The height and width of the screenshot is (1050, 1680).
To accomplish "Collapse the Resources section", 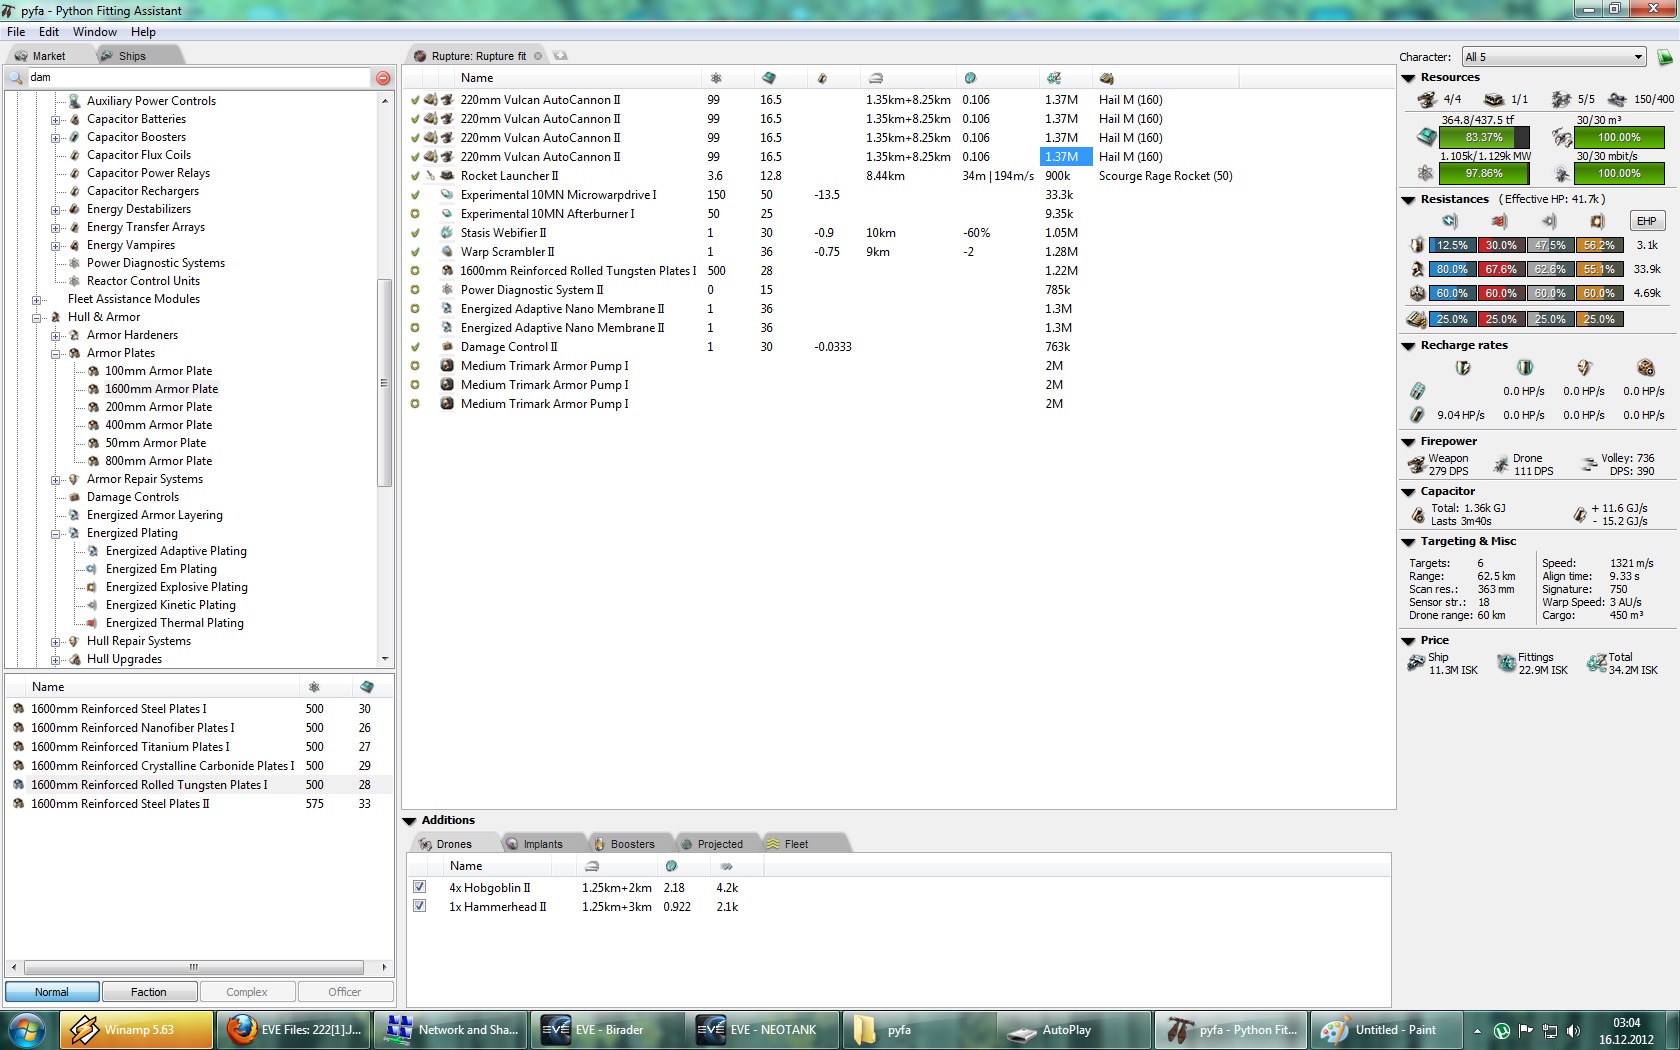I will tap(1409, 78).
